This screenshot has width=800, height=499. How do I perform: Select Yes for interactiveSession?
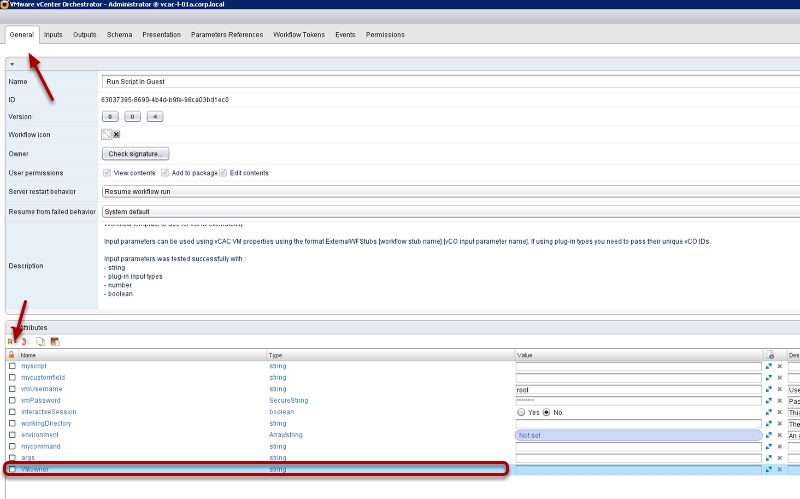(x=521, y=412)
